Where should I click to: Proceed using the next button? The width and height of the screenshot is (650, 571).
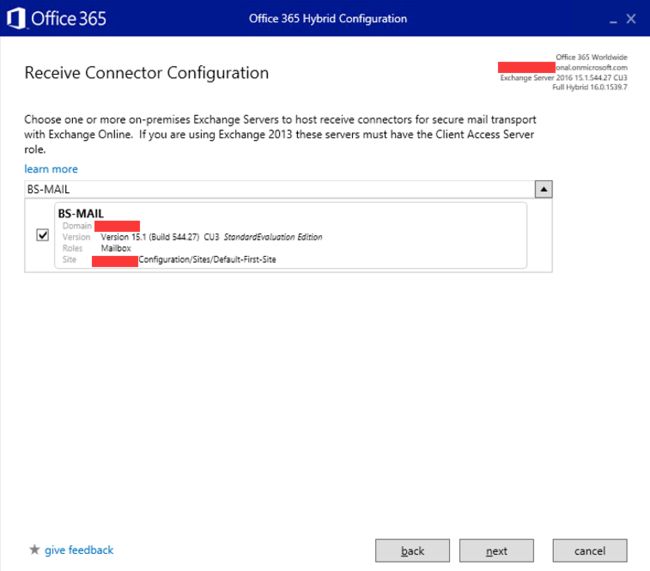coord(497,551)
